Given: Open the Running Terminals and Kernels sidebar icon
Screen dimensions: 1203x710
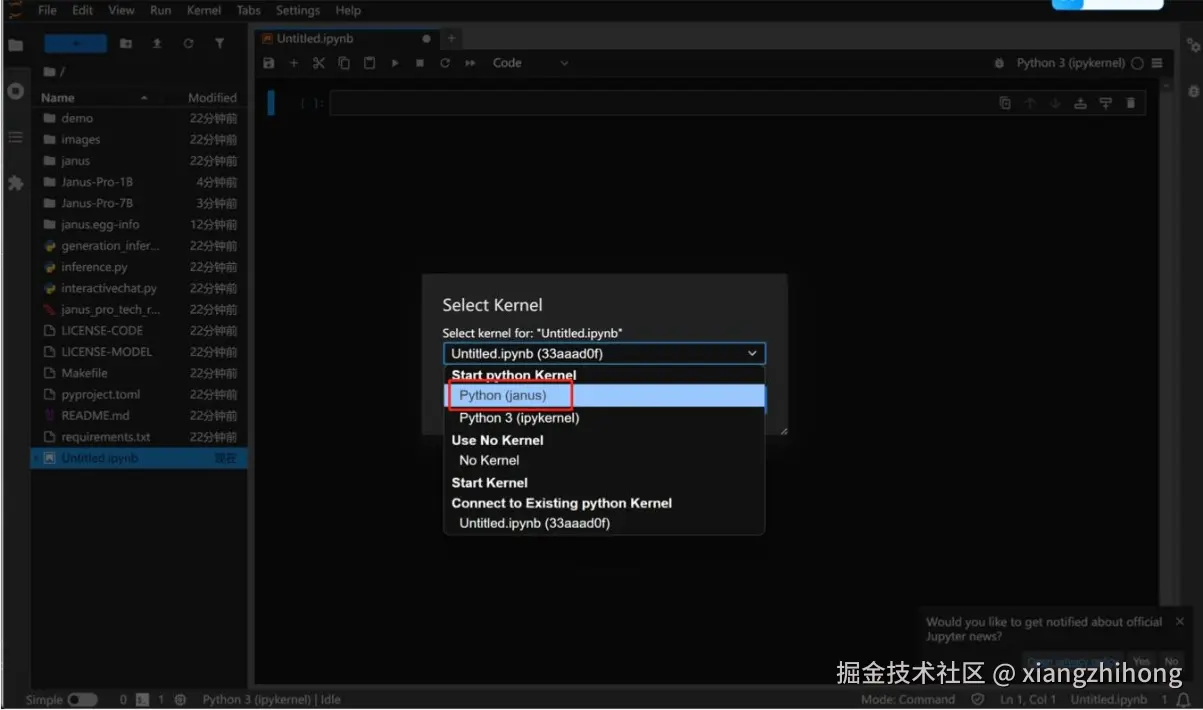Looking at the screenshot, I should click(x=15, y=91).
